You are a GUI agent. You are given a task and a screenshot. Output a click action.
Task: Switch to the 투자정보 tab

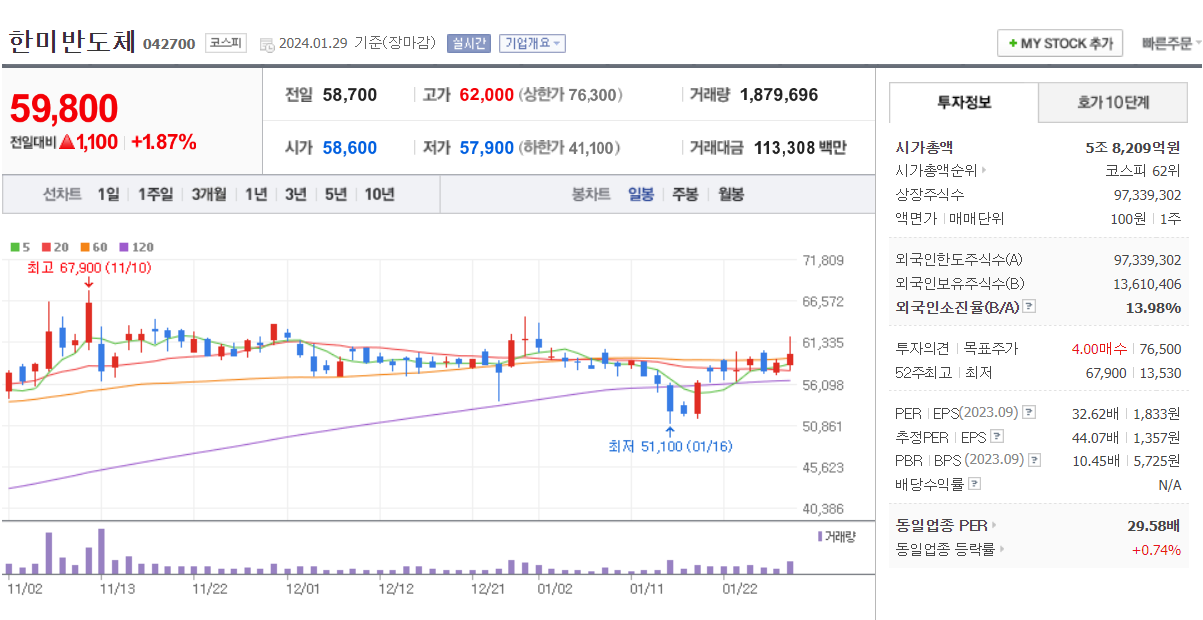coord(964,103)
